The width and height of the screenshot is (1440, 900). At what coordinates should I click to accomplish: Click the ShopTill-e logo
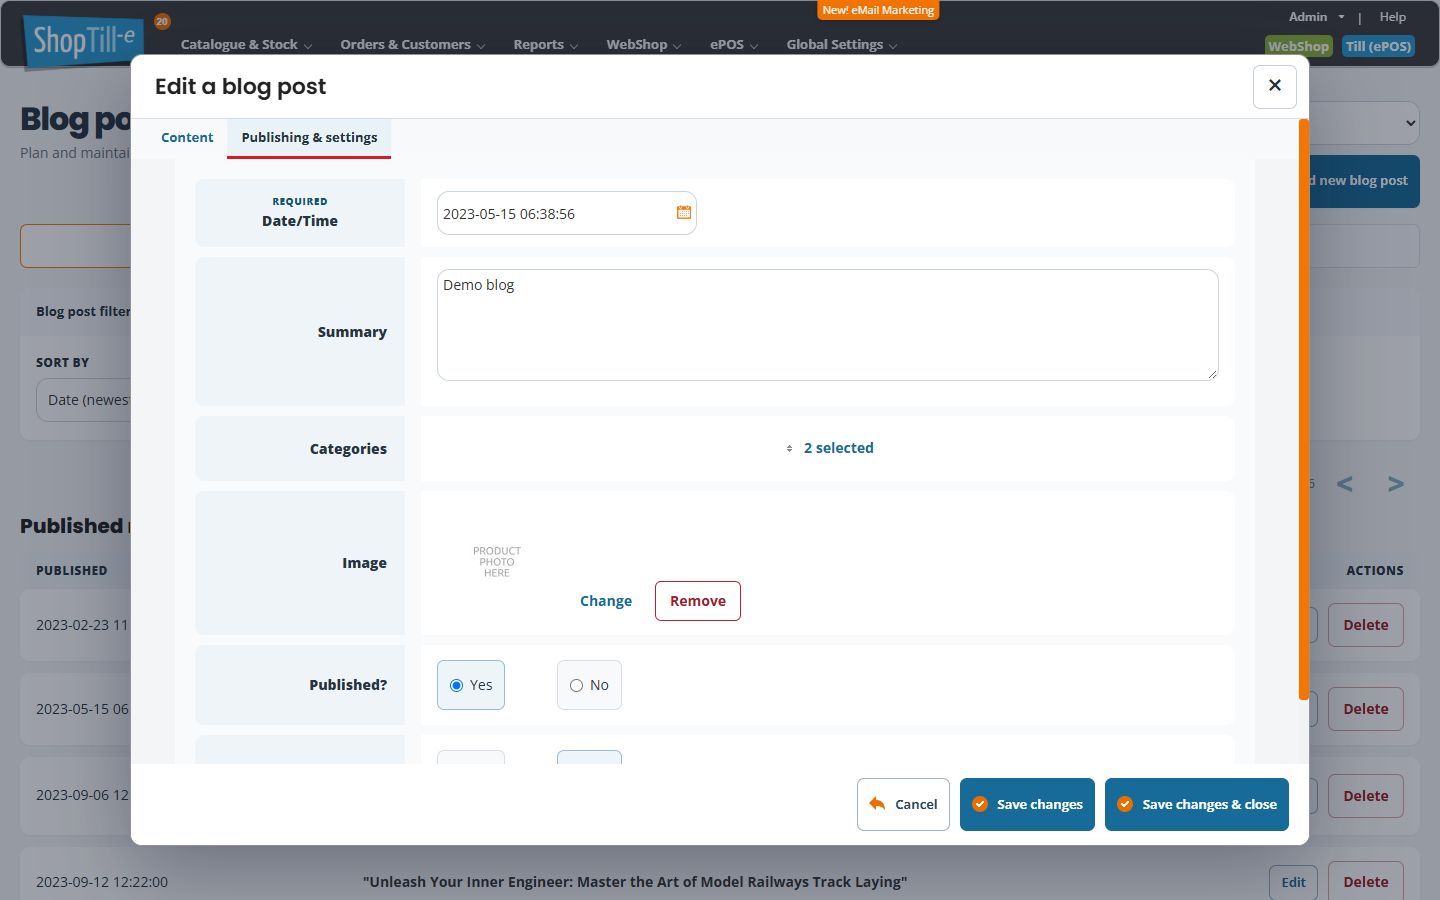point(84,41)
